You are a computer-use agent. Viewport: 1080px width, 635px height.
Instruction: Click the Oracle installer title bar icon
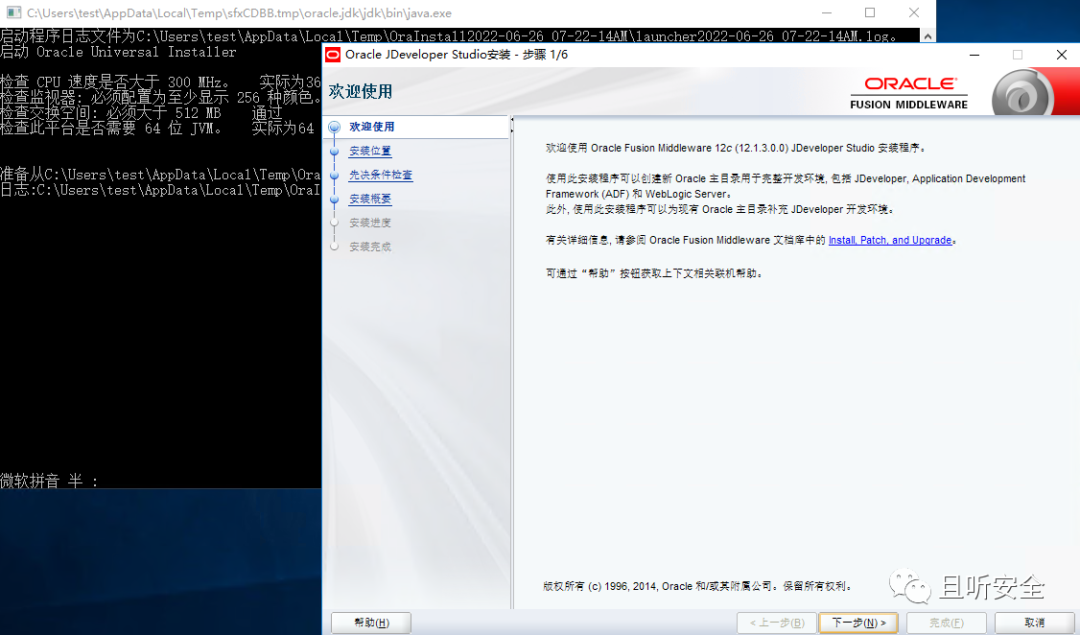click(333, 55)
